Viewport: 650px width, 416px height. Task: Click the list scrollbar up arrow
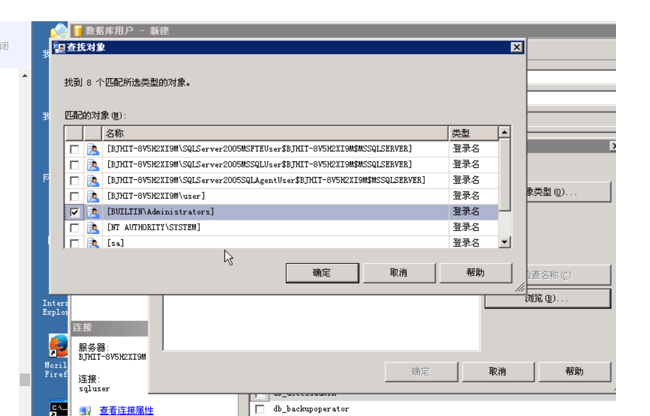[504, 133]
